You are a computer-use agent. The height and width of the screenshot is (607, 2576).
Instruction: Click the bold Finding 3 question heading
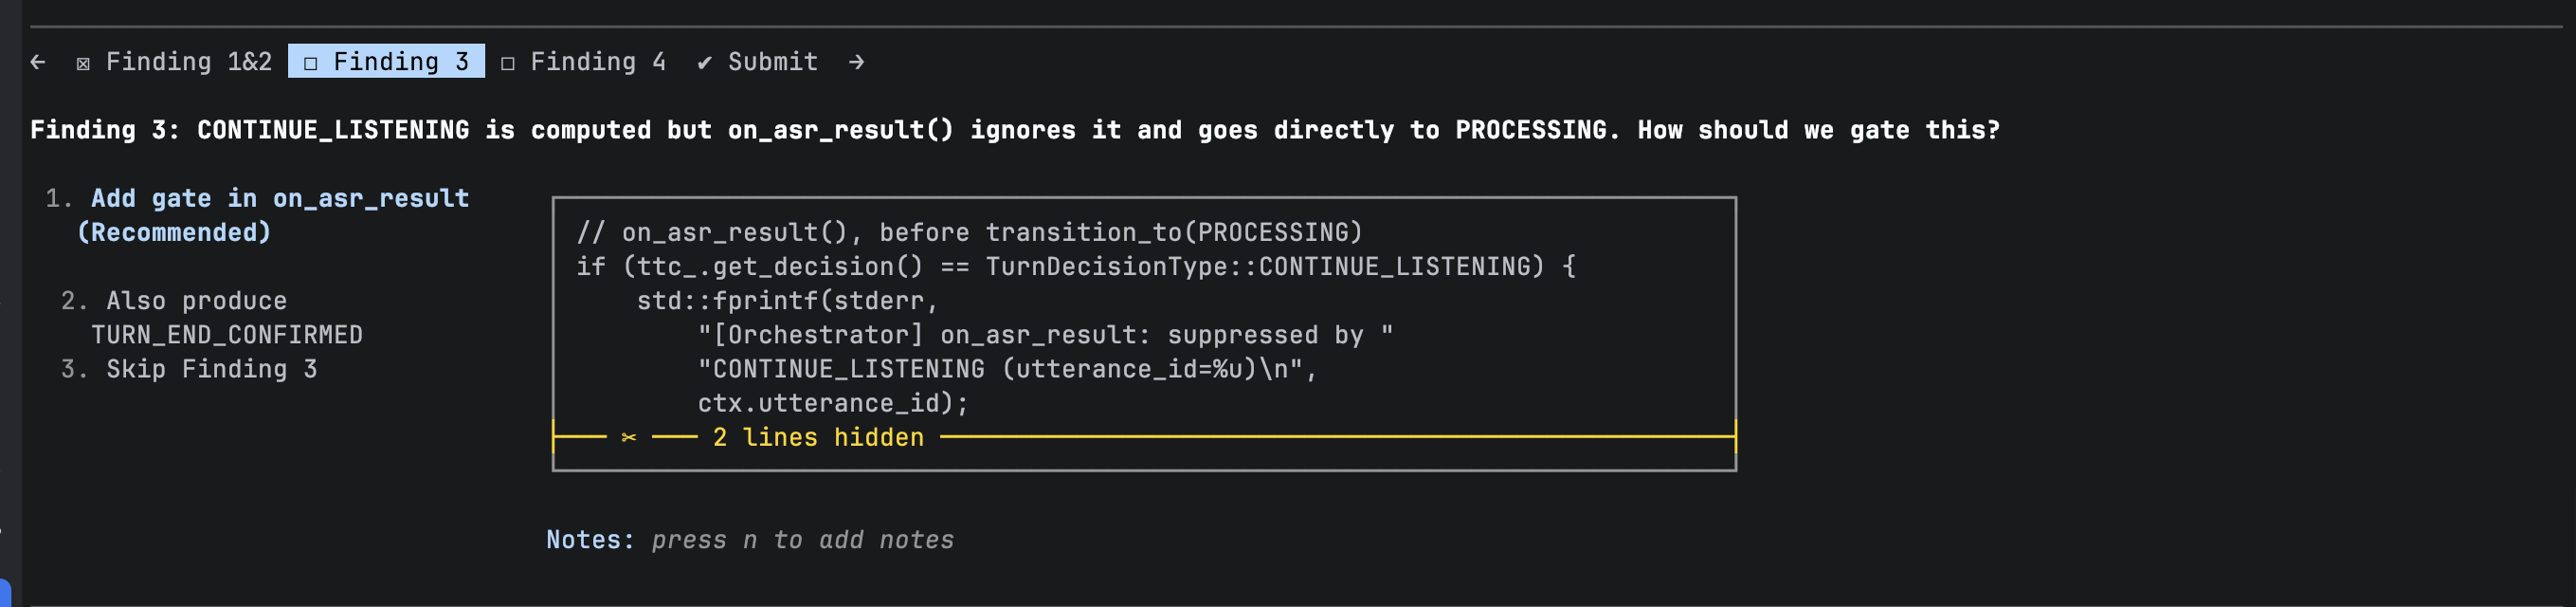[x=1014, y=130]
